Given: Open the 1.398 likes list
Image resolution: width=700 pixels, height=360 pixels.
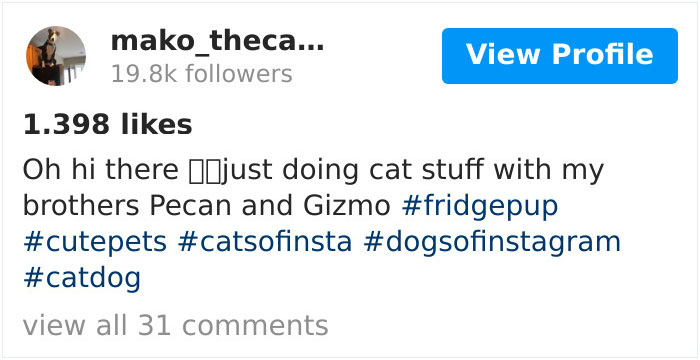Looking at the screenshot, I should 108,124.
